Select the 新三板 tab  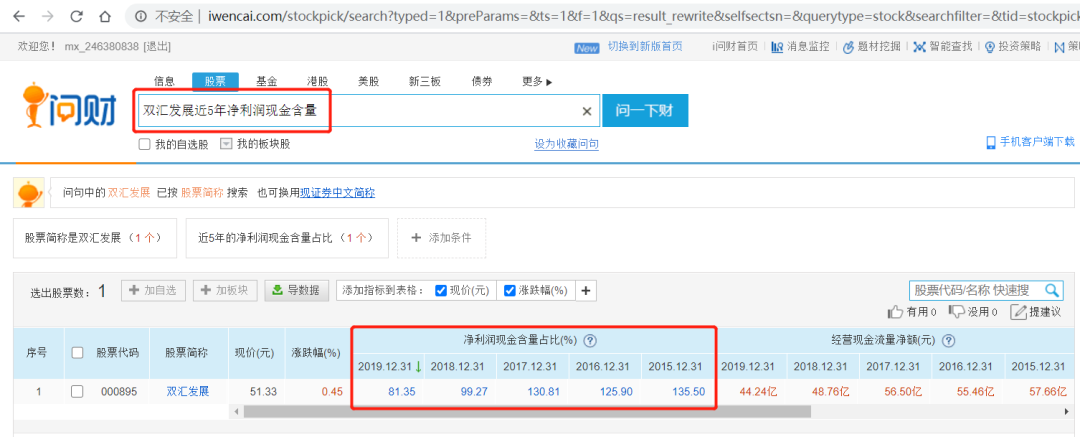click(425, 81)
